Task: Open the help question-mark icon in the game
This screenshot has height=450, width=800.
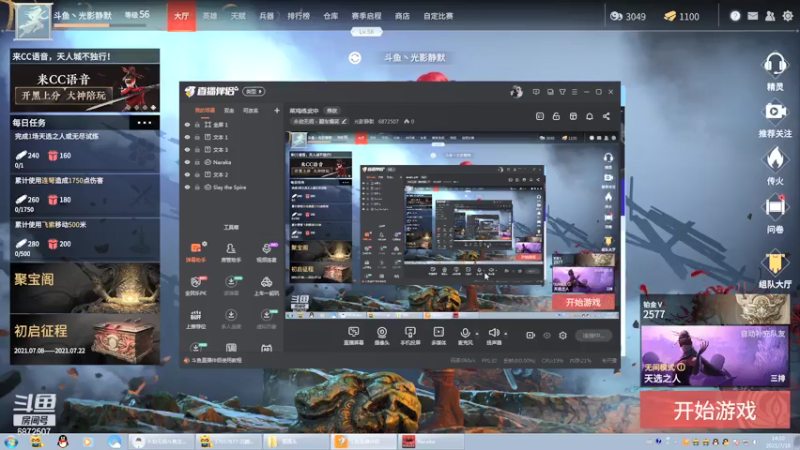Action: [735, 16]
